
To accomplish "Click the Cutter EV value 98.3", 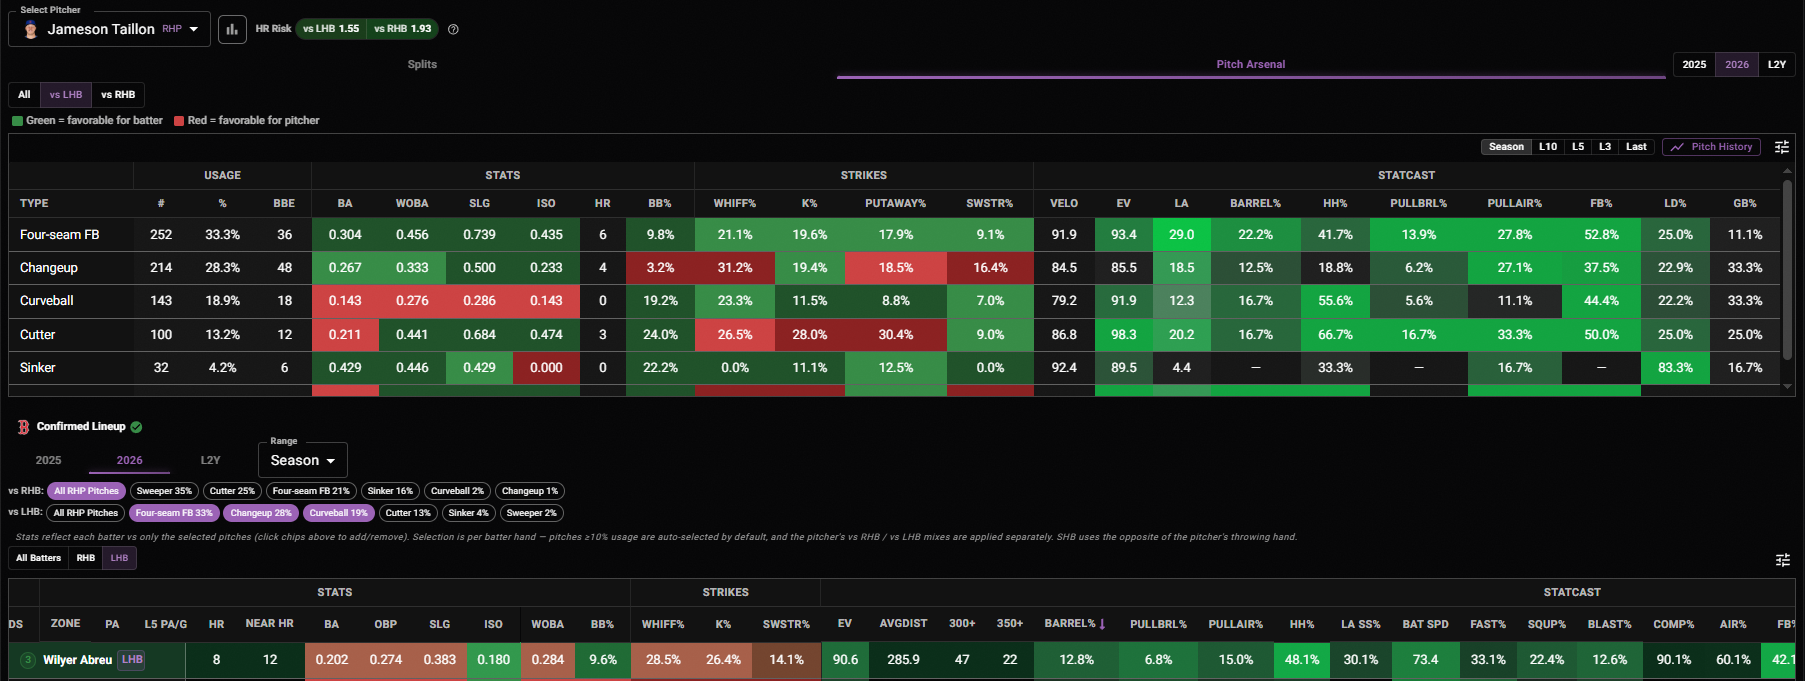I will [x=1124, y=335].
